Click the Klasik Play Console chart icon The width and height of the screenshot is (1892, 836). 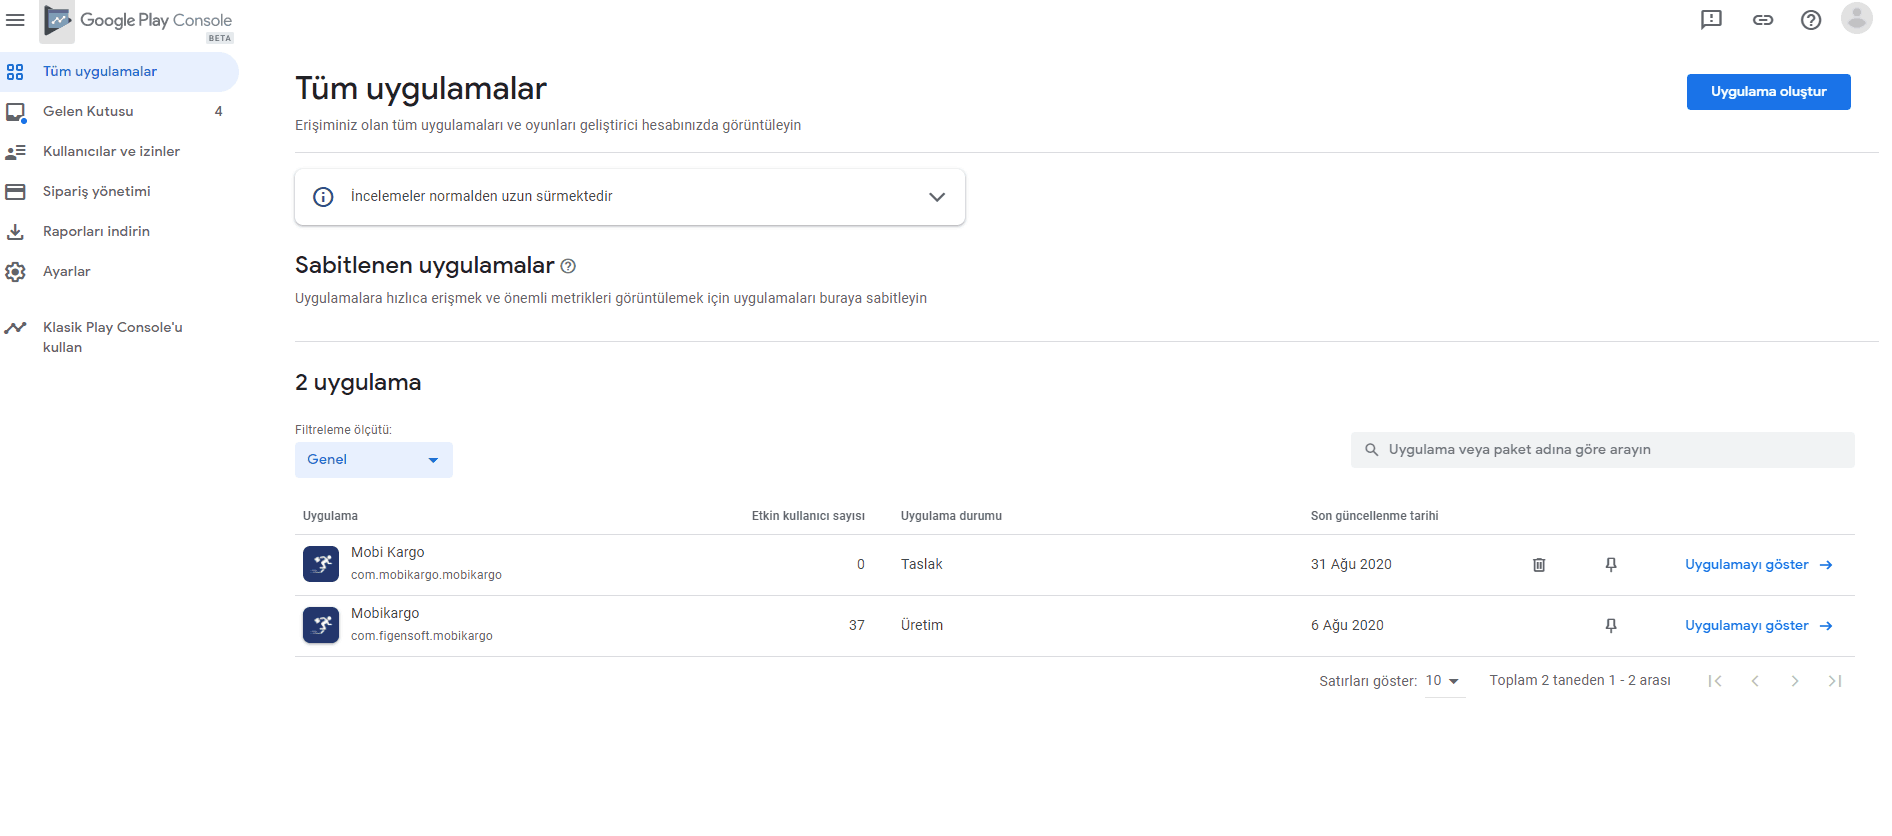(15, 328)
